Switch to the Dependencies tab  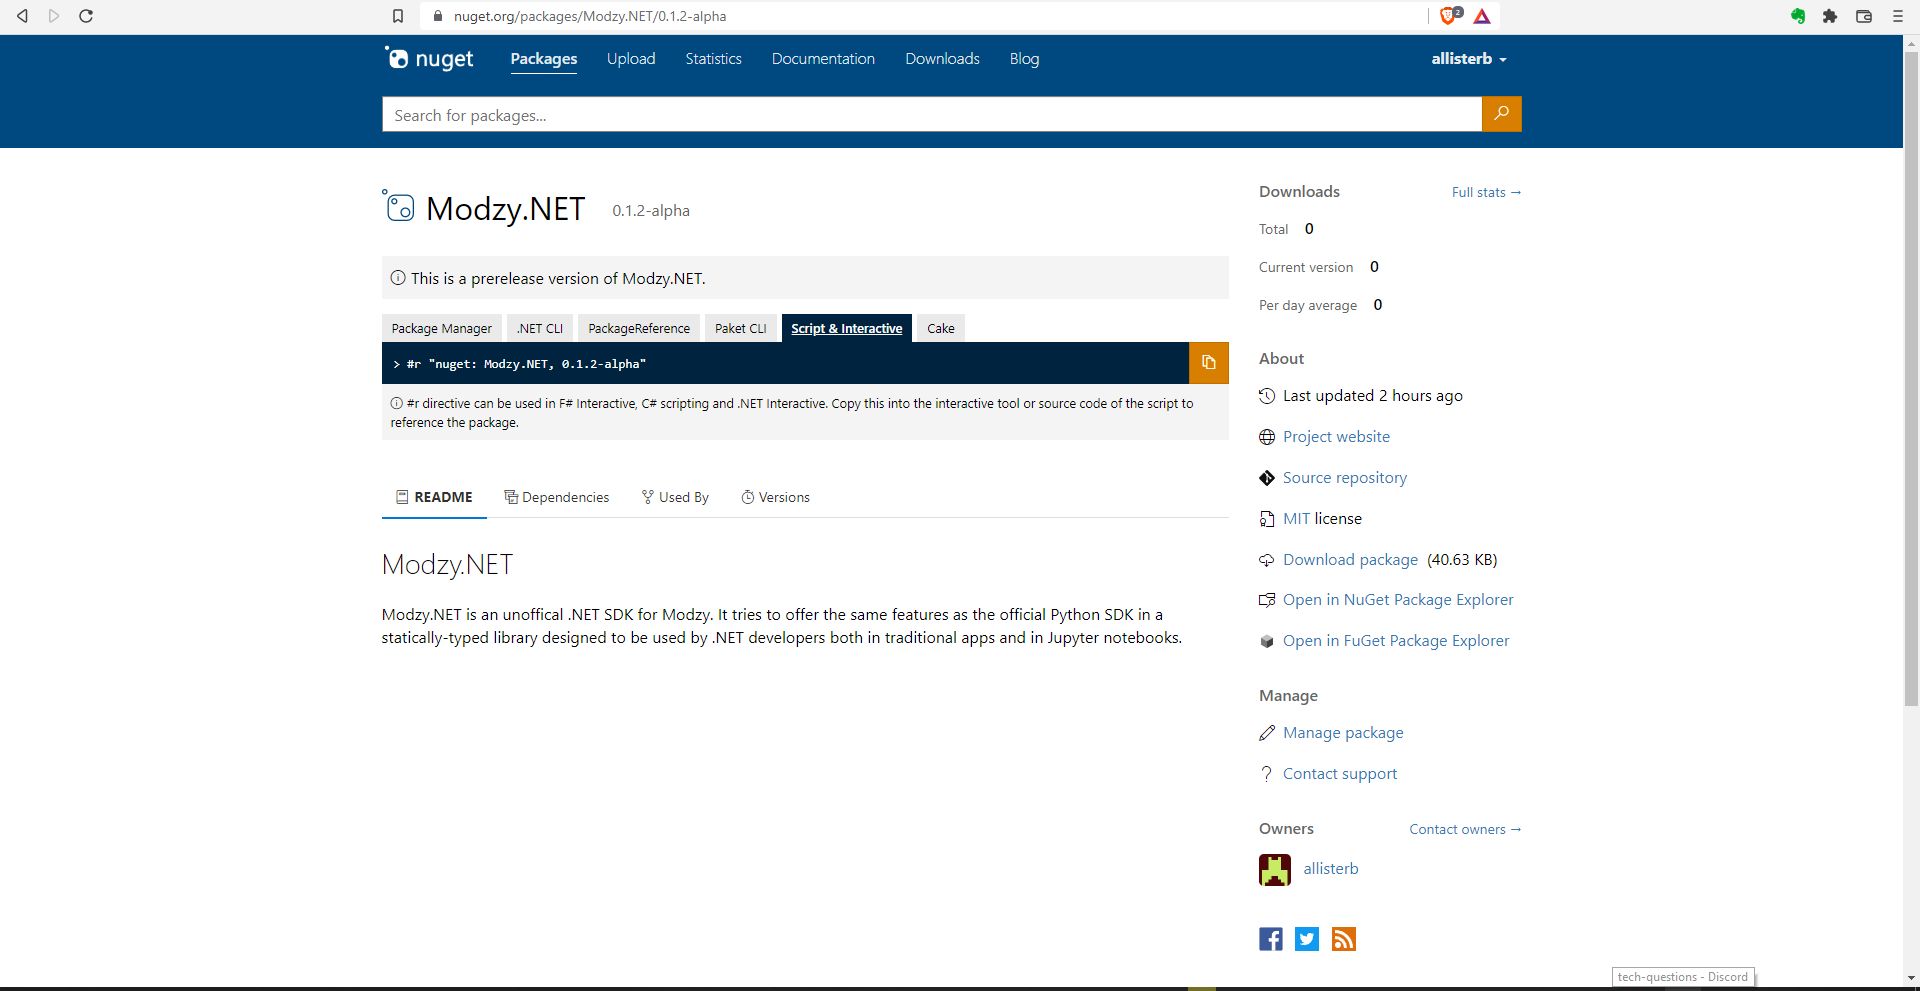(557, 497)
